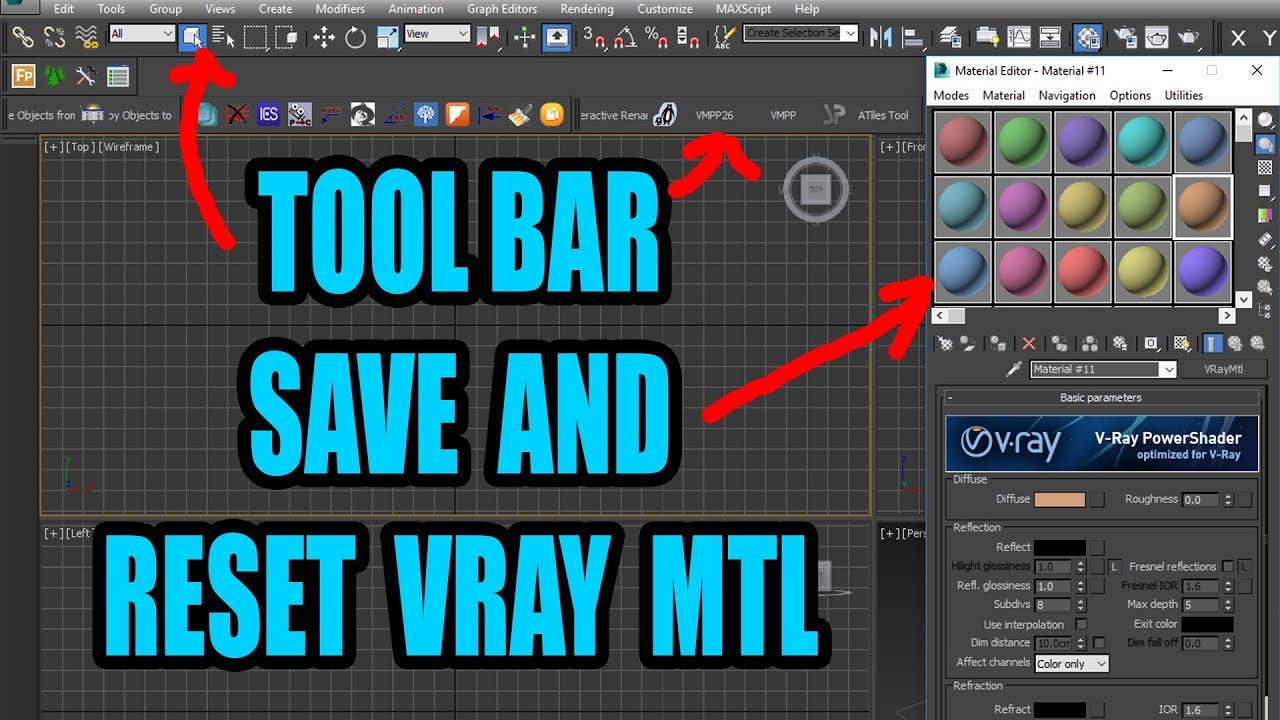The image size is (1280, 720).
Task: Pick the Rectangular Selection Region tool
Action: 256,38
